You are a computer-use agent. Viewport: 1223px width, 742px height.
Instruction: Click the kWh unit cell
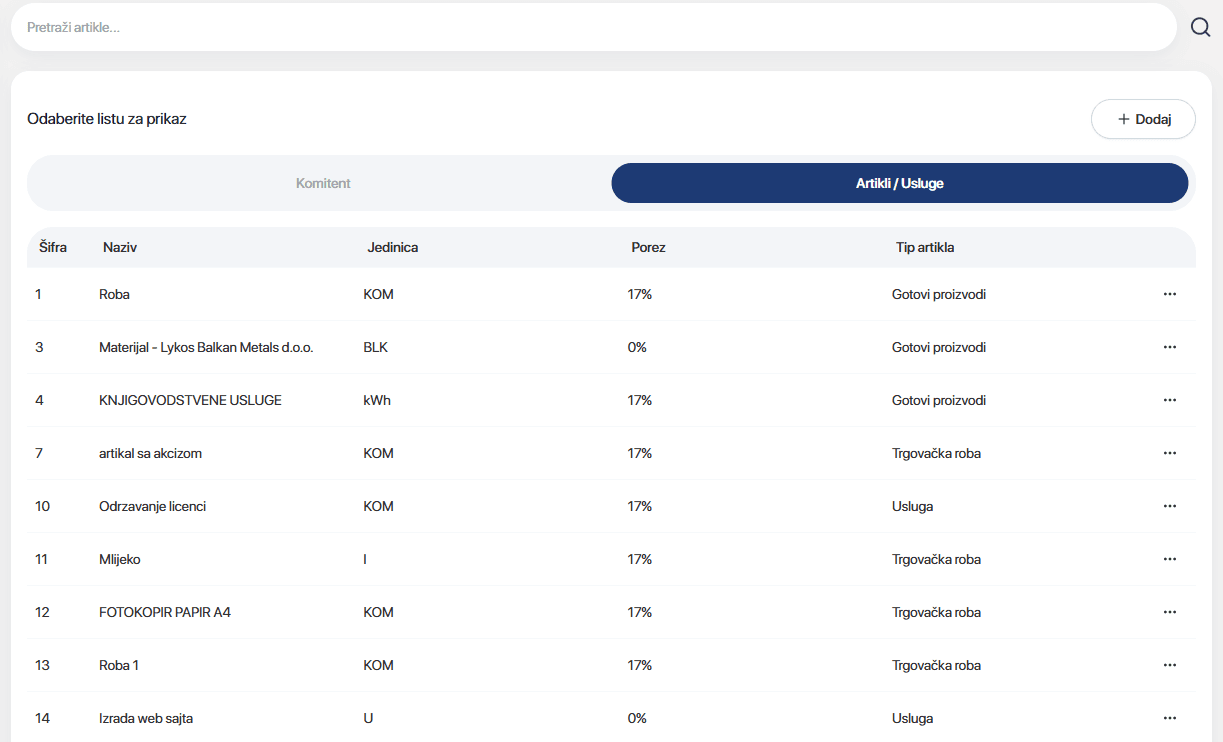coord(377,400)
